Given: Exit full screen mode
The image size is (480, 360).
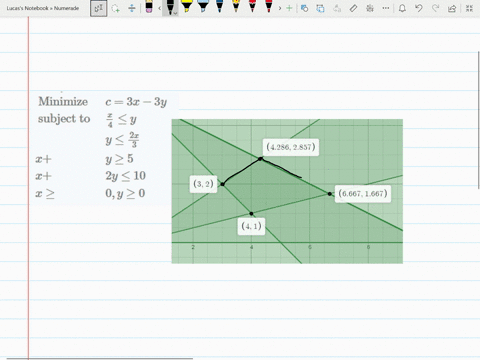Looking at the screenshot, I should [469, 8].
